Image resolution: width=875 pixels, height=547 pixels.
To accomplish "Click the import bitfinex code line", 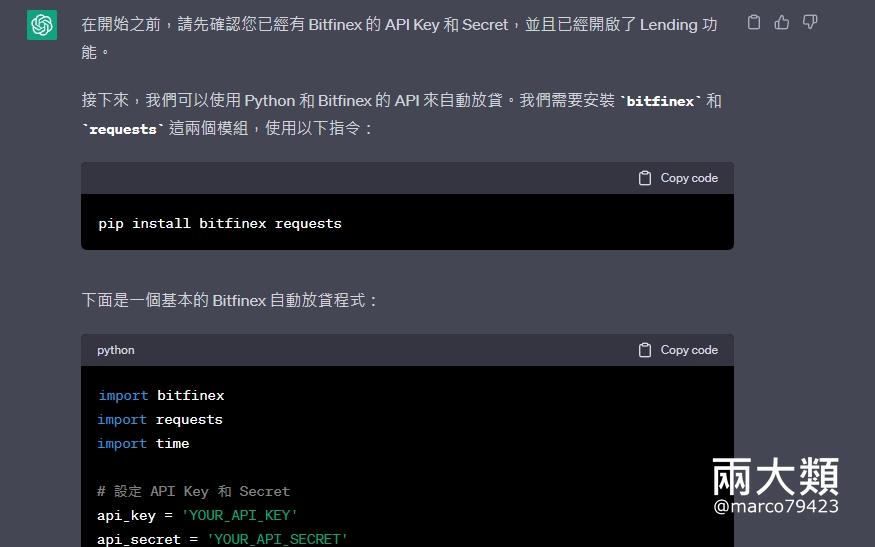I will [161, 395].
